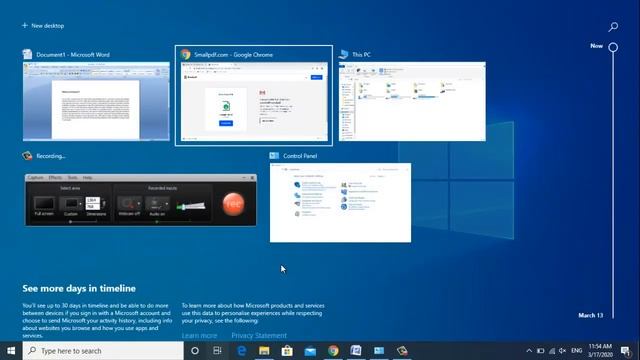Viewport: 640px width, 360px height.
Task: Open the timeline search magnifier icon
Action: click(613, 27)
